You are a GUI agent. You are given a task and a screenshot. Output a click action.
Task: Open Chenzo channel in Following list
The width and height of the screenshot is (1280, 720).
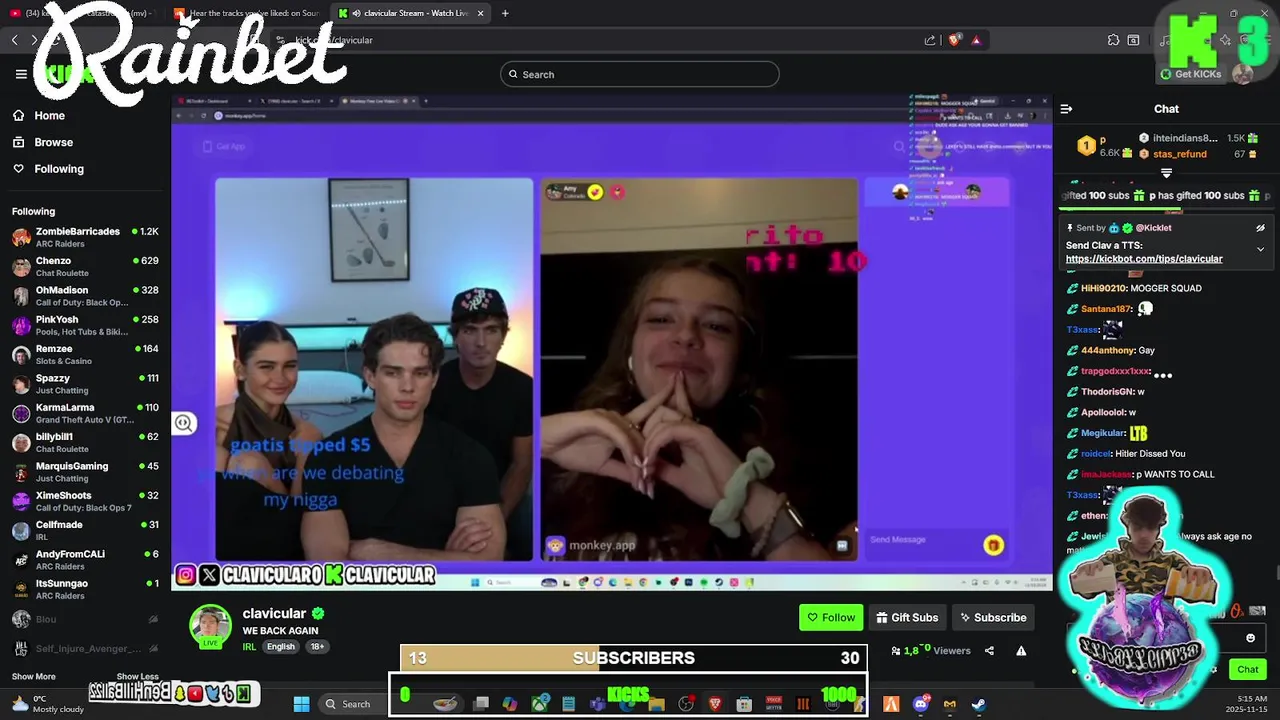(85, 267)
